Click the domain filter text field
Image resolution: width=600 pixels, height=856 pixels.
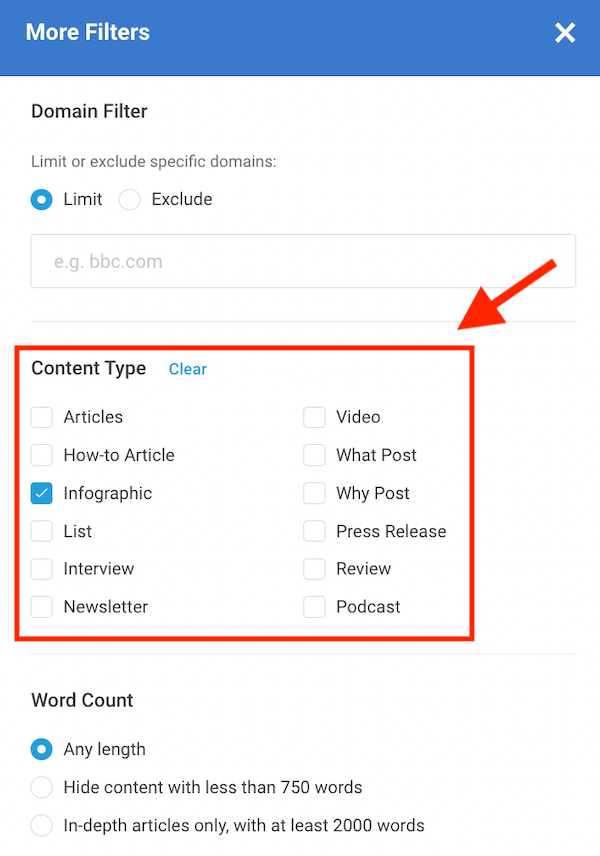[x=303, y=262]
